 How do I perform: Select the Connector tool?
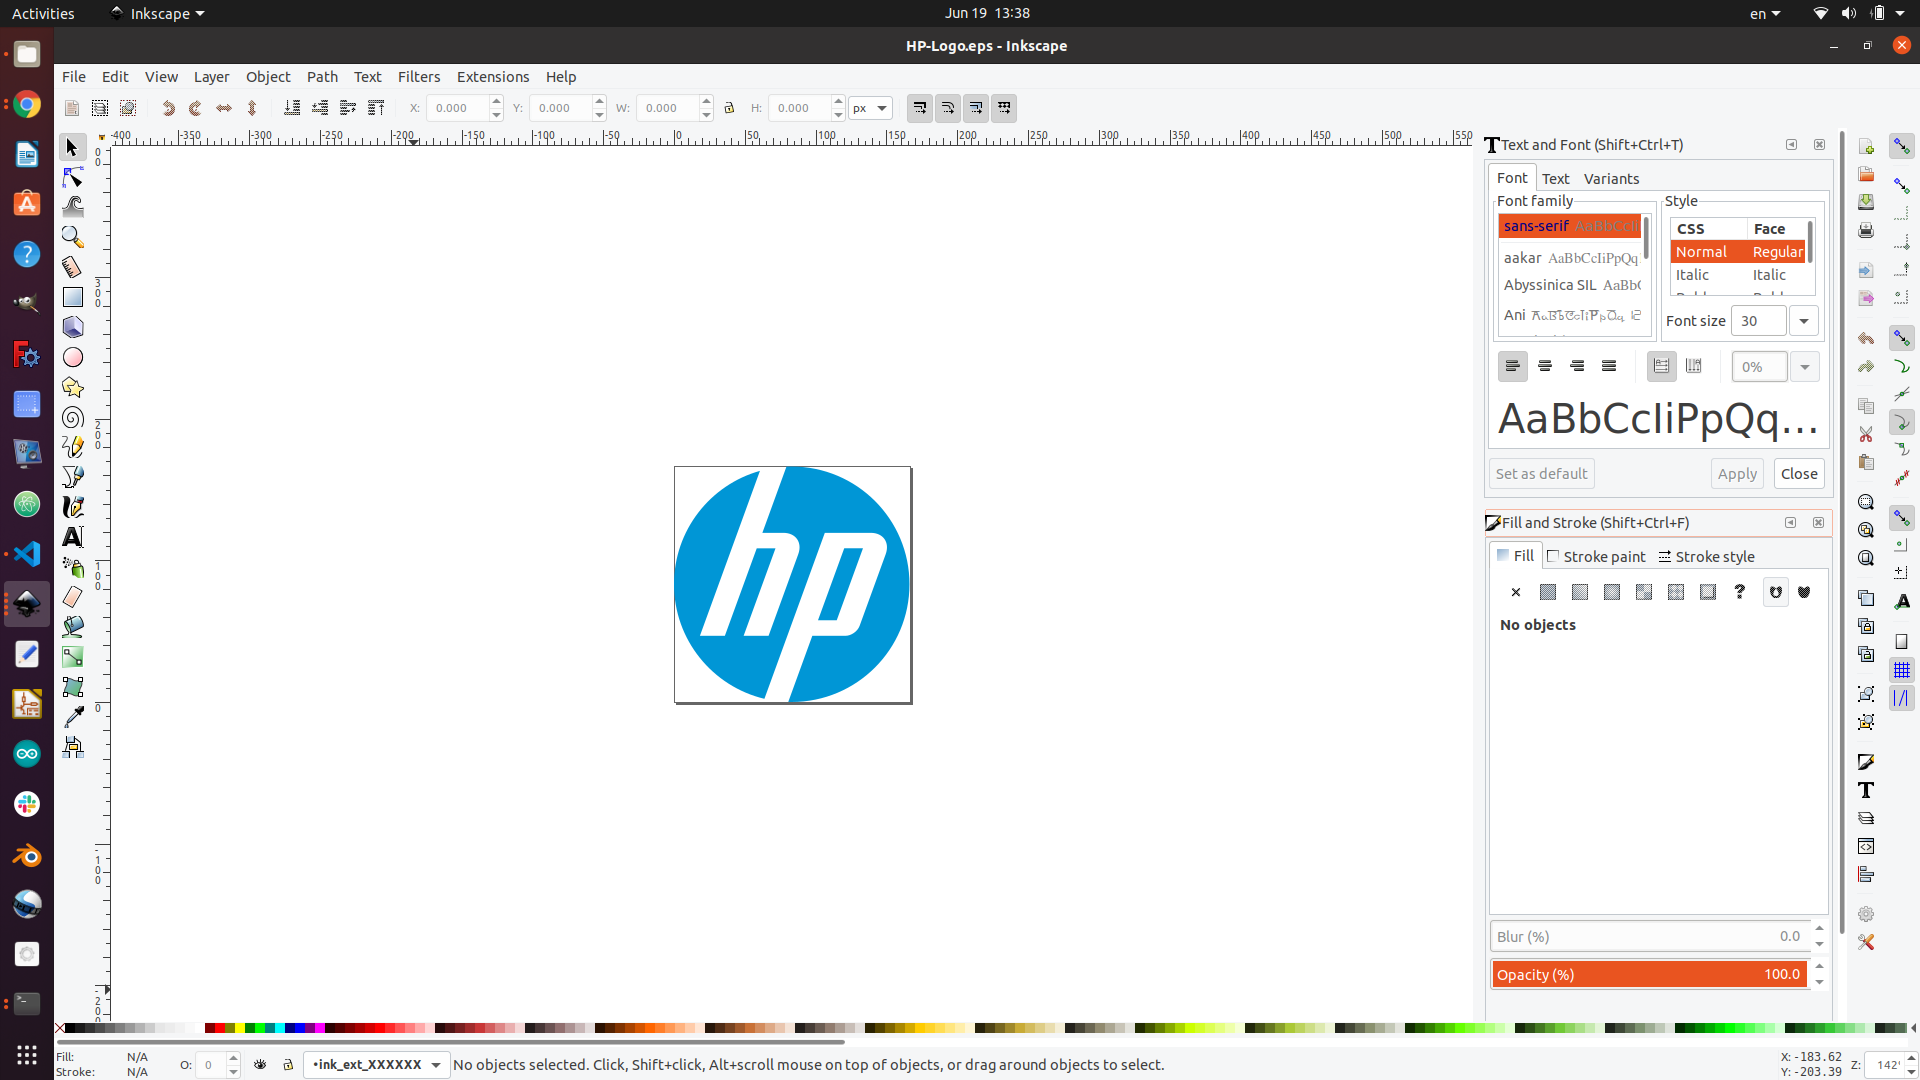tap(72, 747)
